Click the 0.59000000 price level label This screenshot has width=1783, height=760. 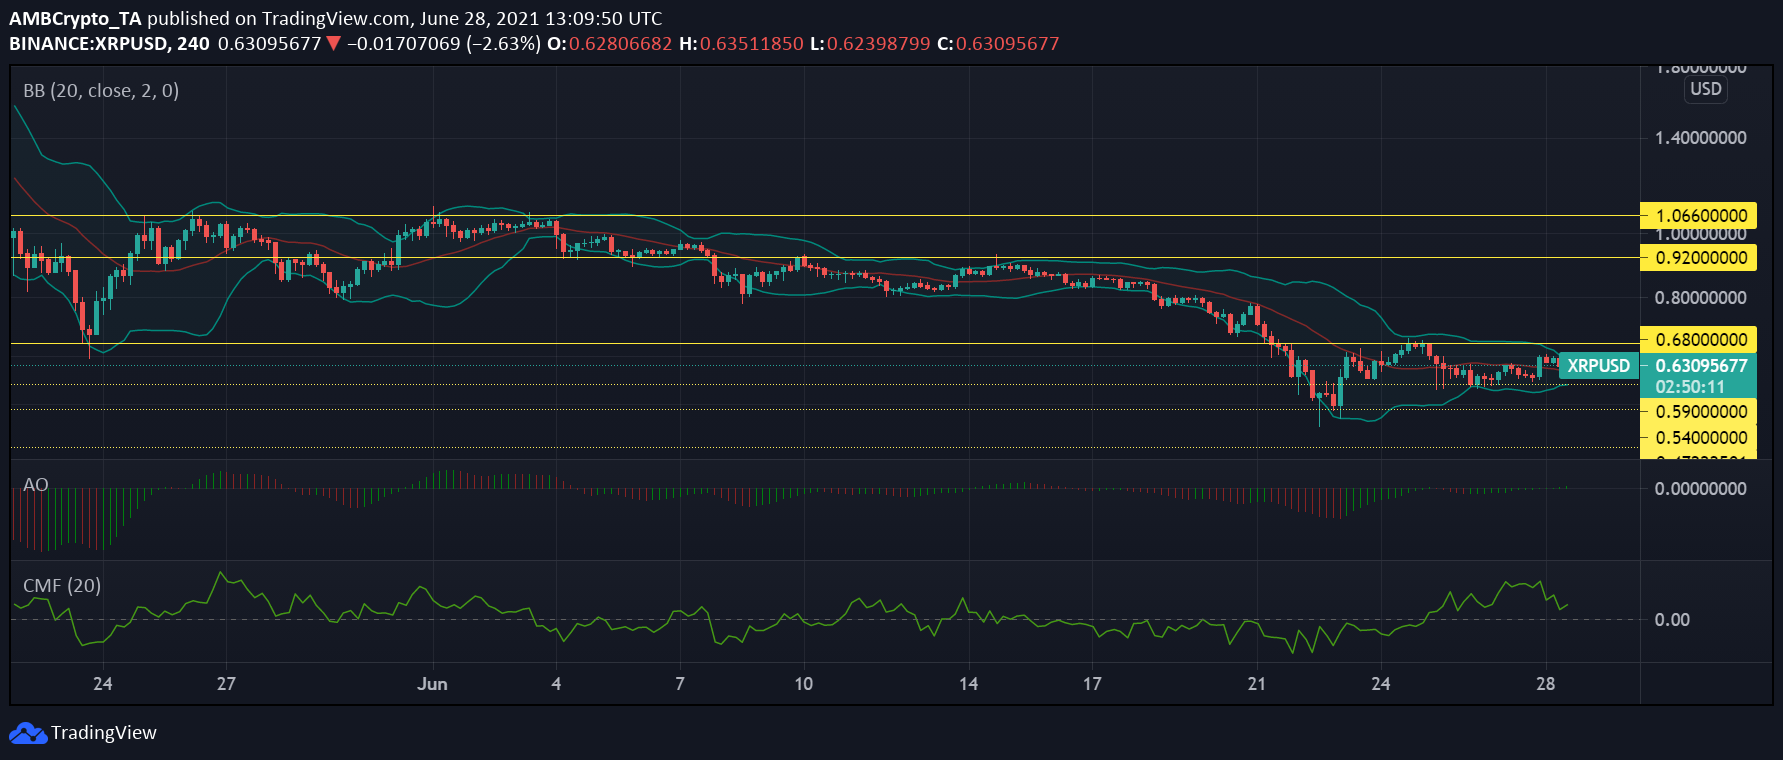pyautogui.click(x=1698, y=411)
